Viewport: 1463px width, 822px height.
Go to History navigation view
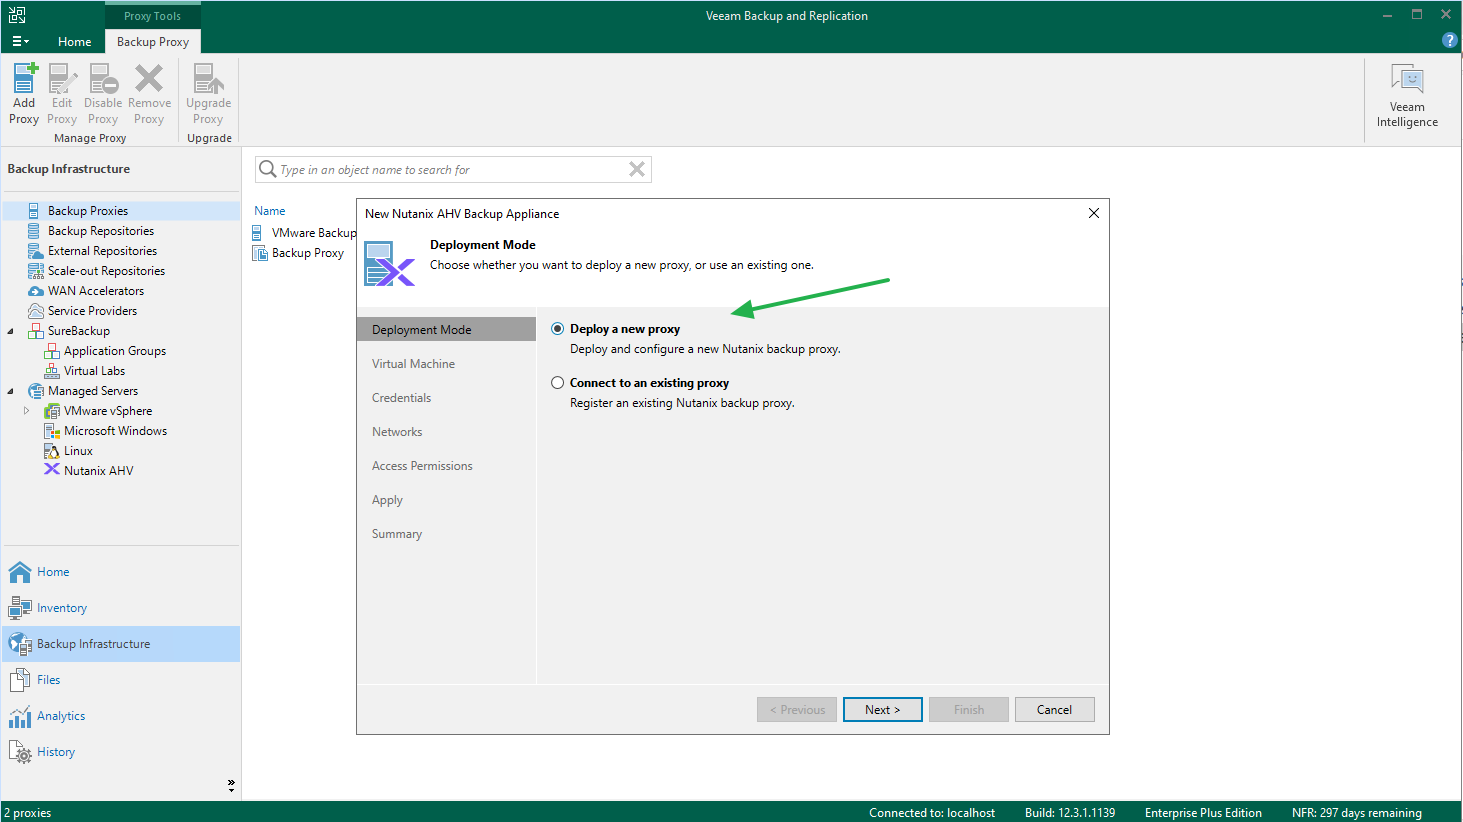(120, 752)
